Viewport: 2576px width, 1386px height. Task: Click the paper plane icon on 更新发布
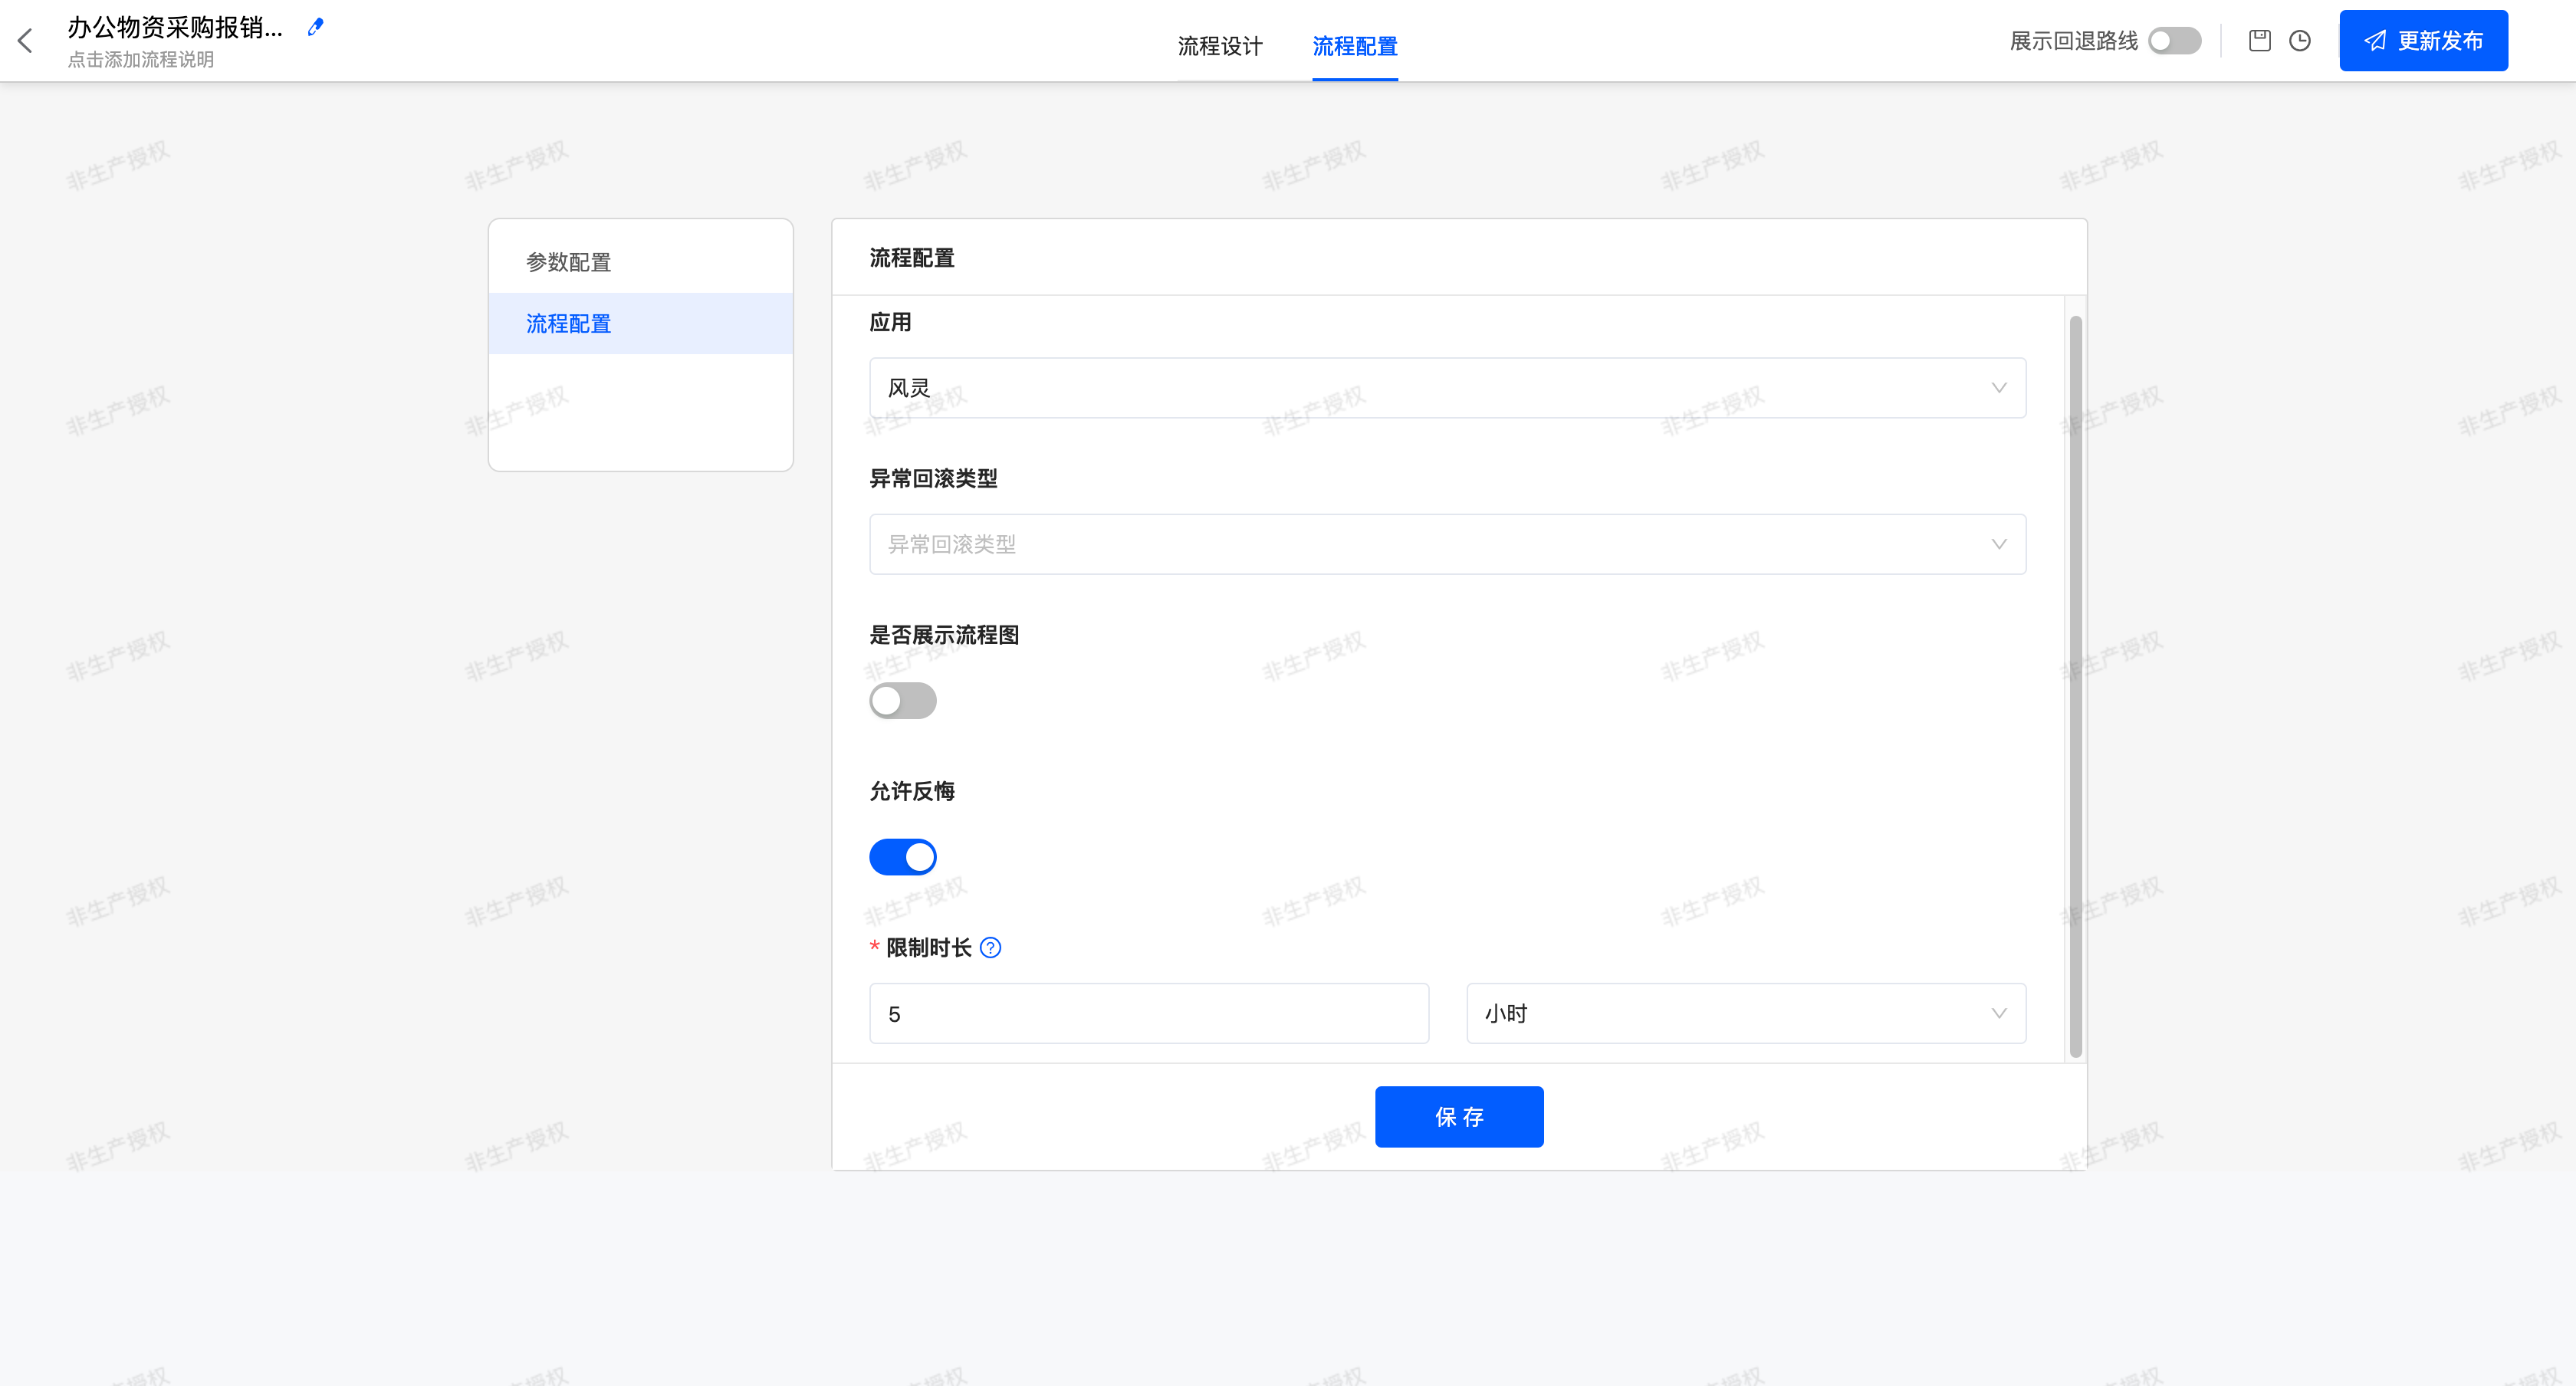click(2375, 41)
